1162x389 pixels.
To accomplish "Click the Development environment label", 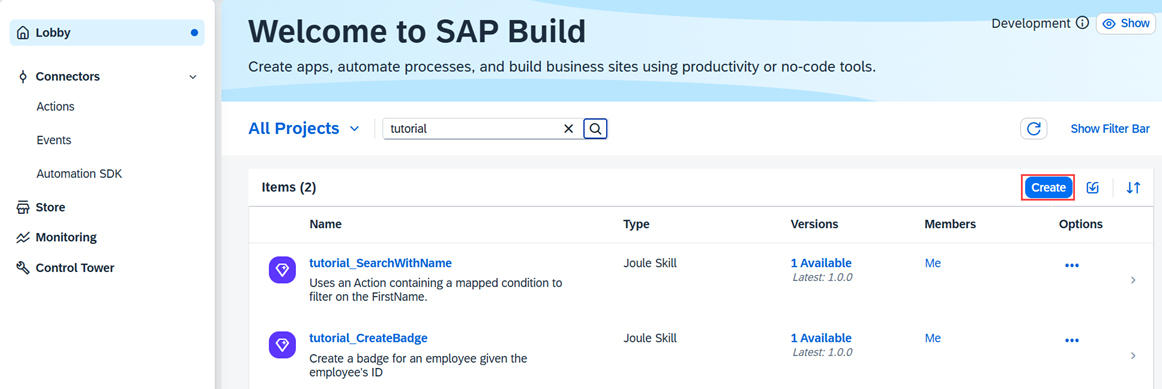I will click(x=1031, y=23).
